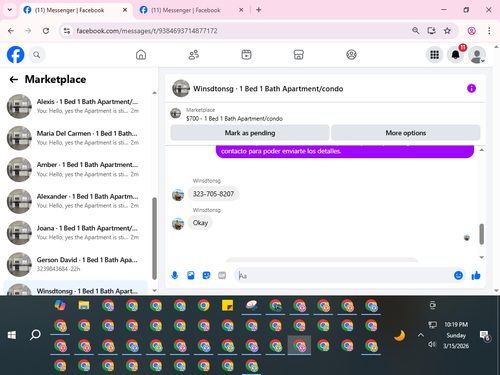The height and width of the screenshot is (375, 500).
Task: Click the Okay message bubble
Action: click(200, 223)
